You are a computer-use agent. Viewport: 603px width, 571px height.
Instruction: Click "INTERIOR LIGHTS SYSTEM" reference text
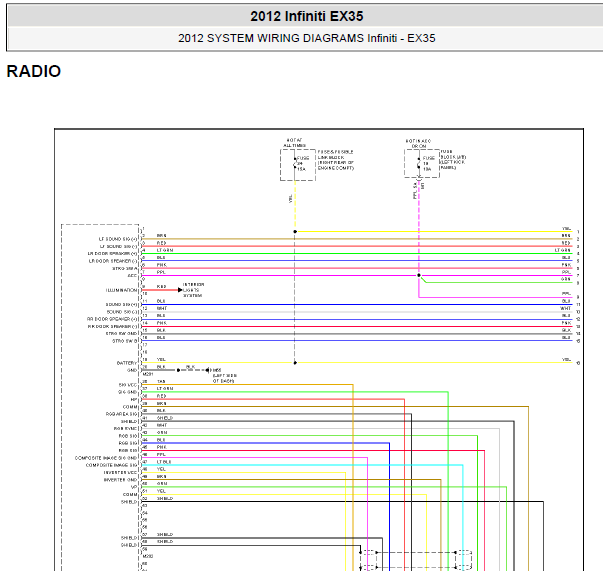pyautogui.click(x=193, y=290)
